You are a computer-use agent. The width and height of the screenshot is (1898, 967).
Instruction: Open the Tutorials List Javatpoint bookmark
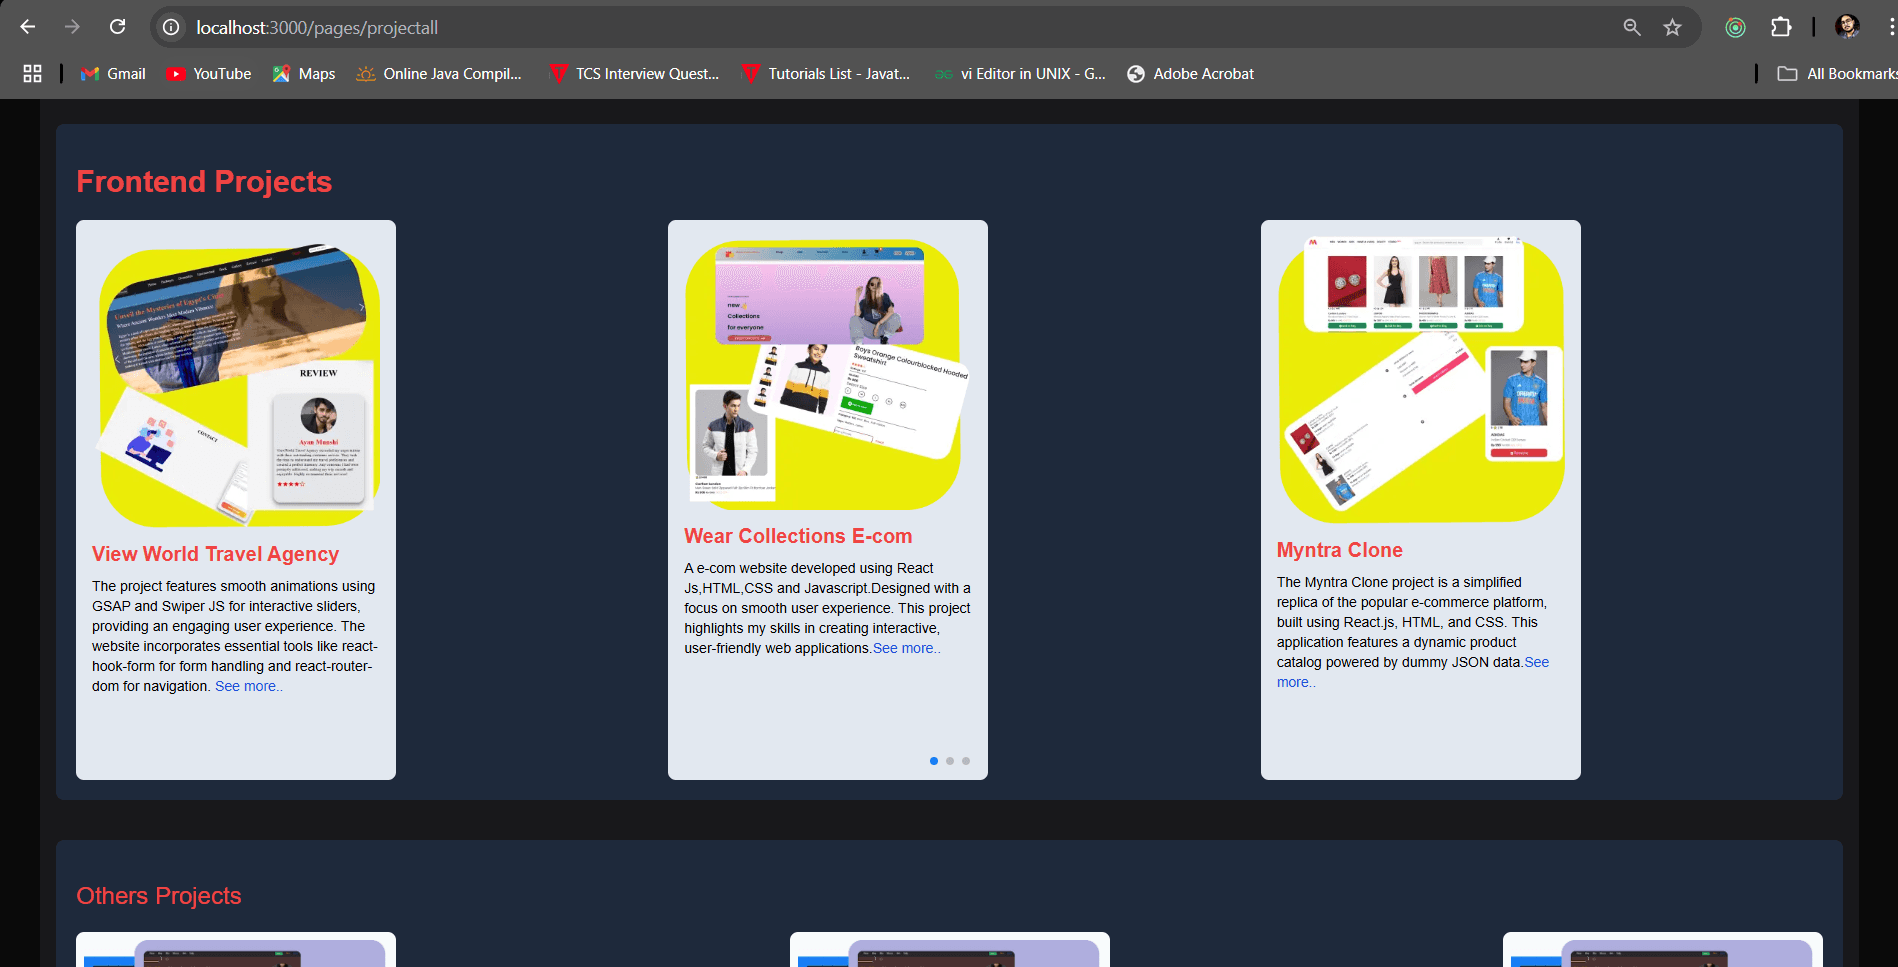826,73
